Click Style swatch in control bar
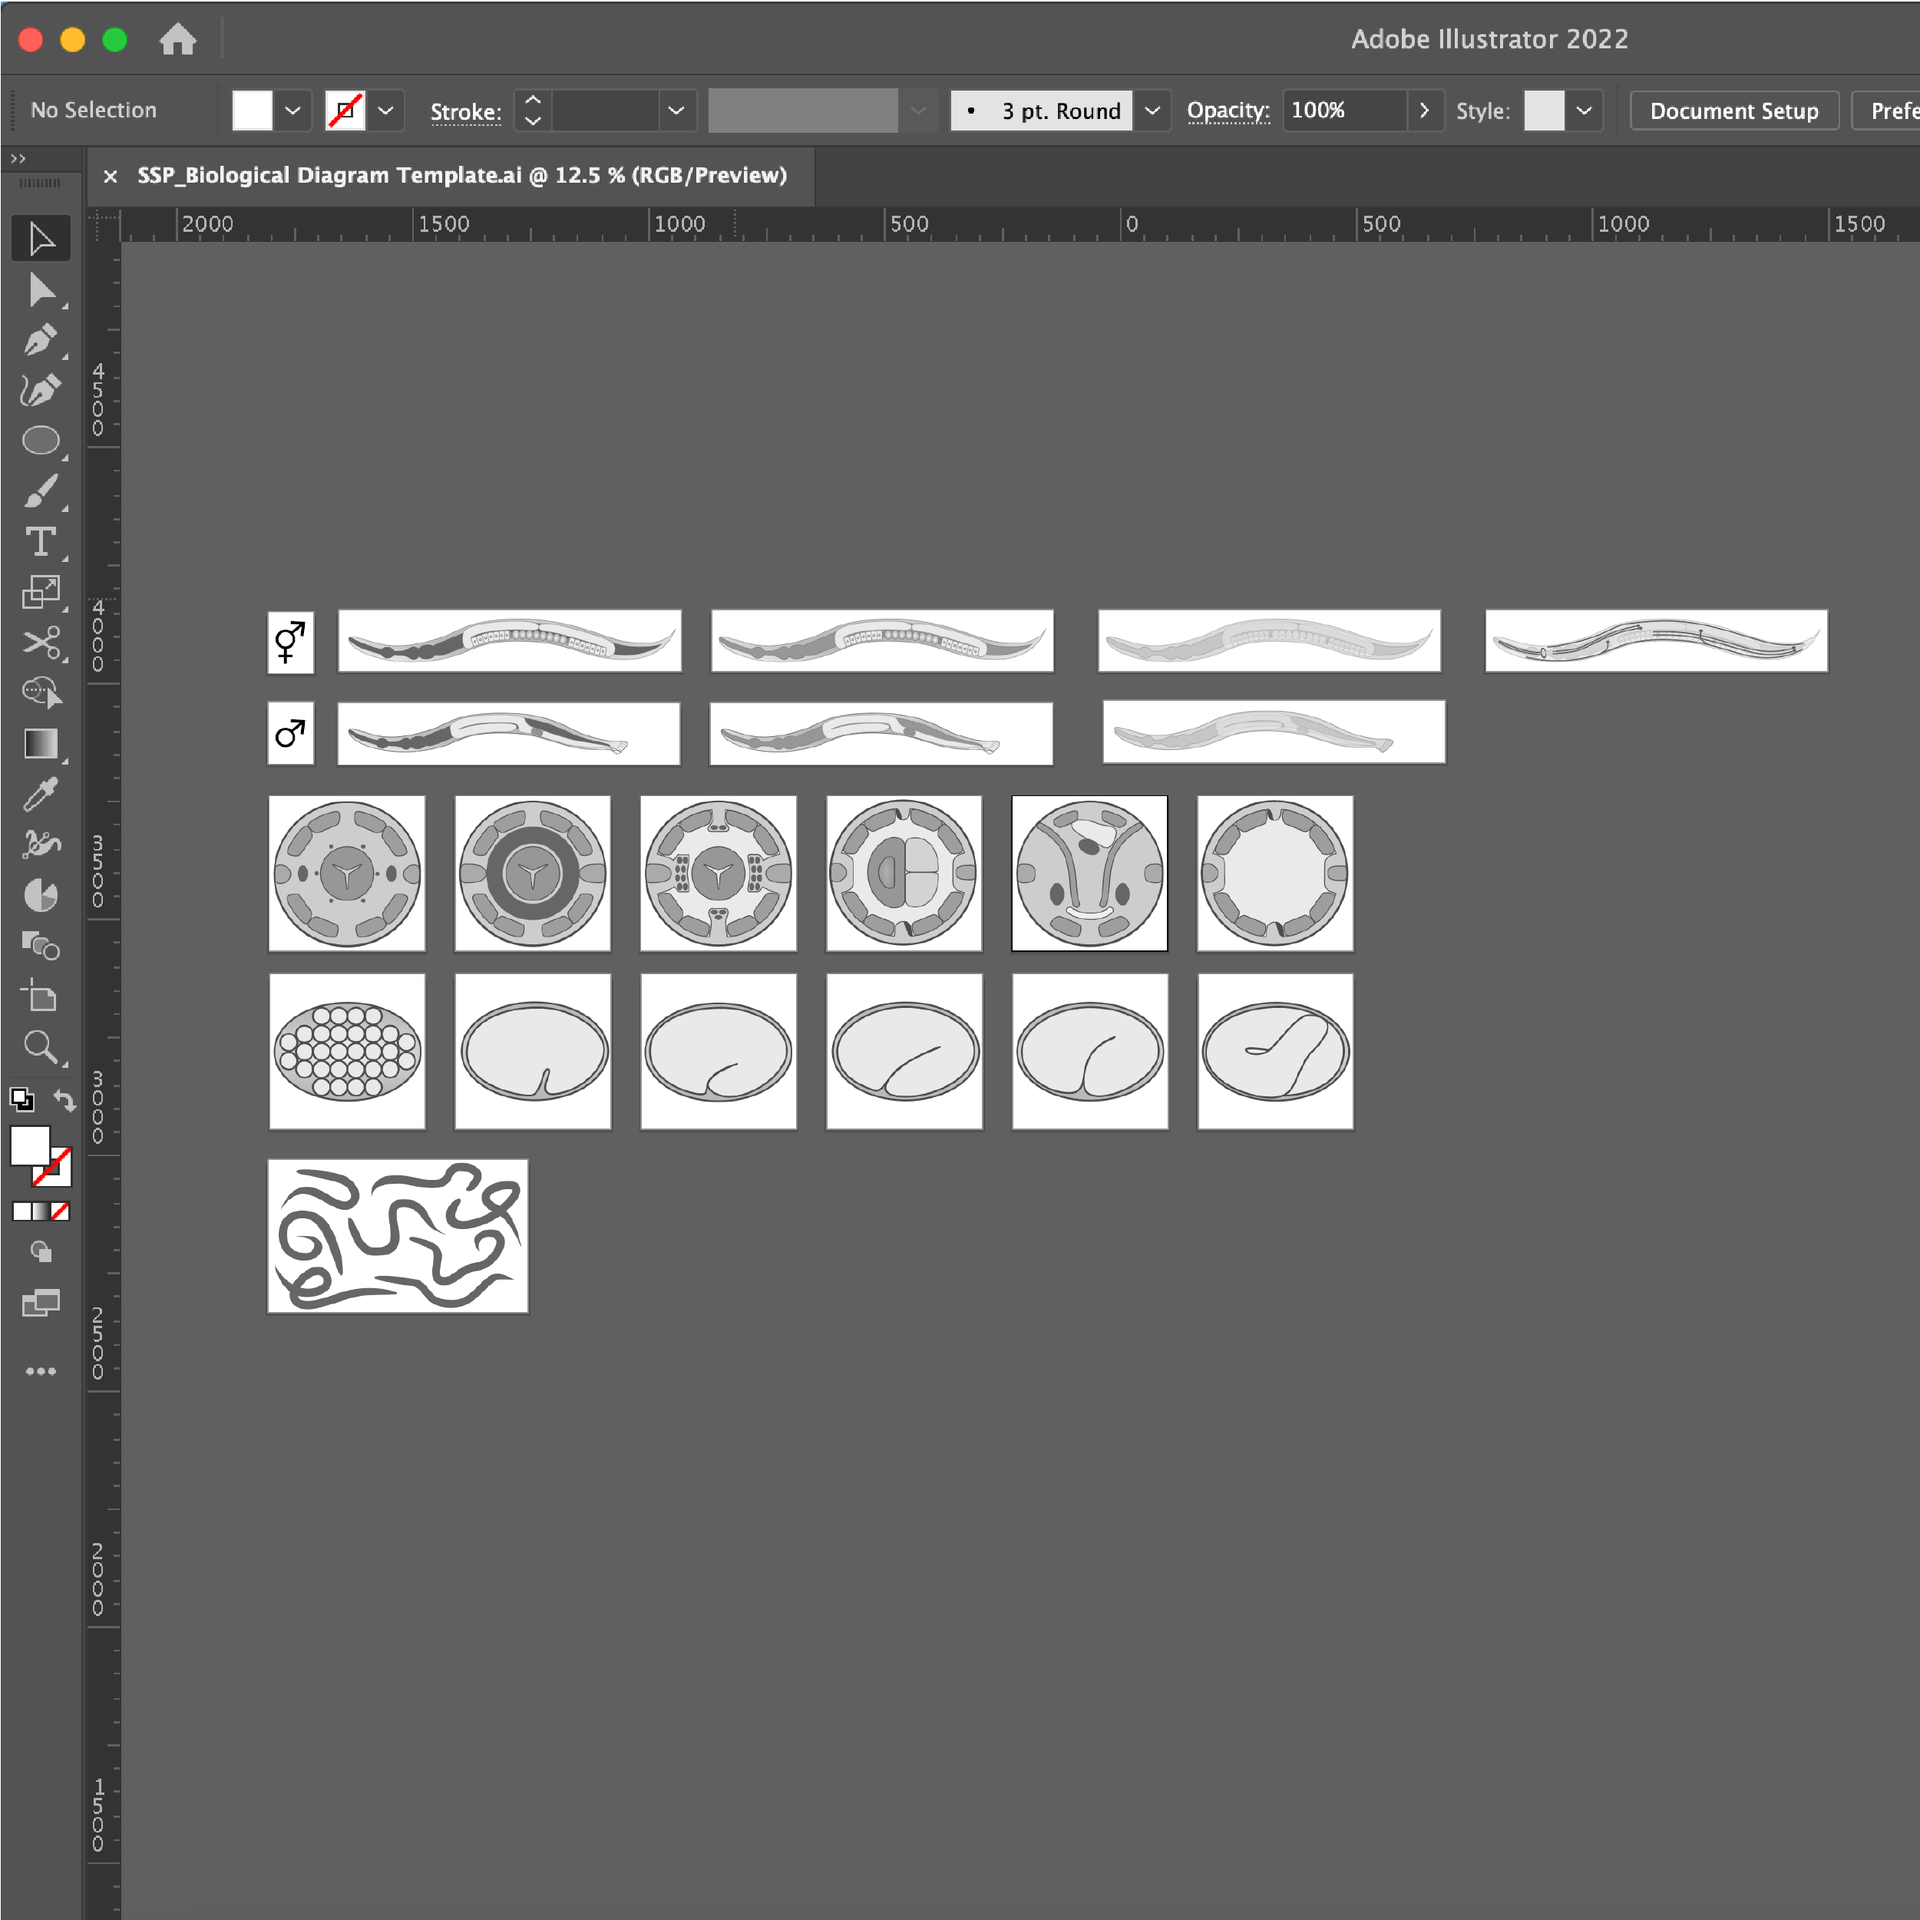The height and width of the screenshot is (1920, 1920). click(x=1544, y=111)
